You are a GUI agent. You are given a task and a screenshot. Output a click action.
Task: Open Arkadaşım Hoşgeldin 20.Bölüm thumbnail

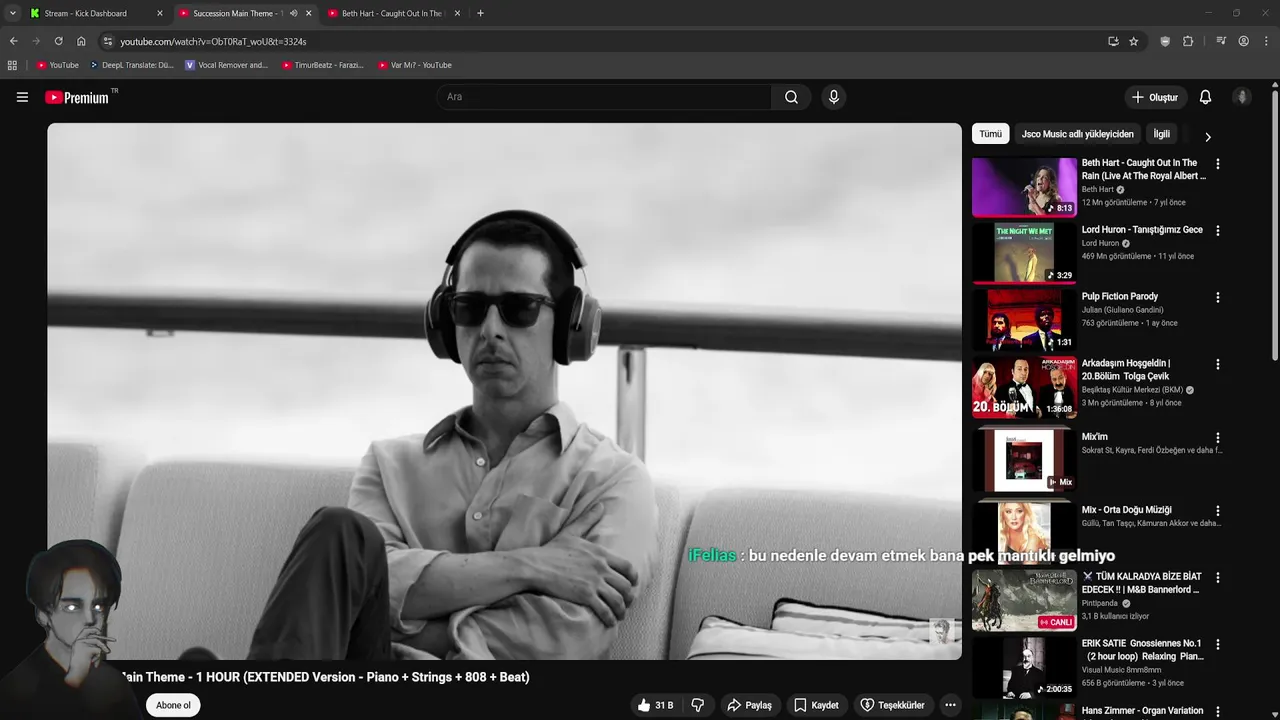[x=1024, y=387]
